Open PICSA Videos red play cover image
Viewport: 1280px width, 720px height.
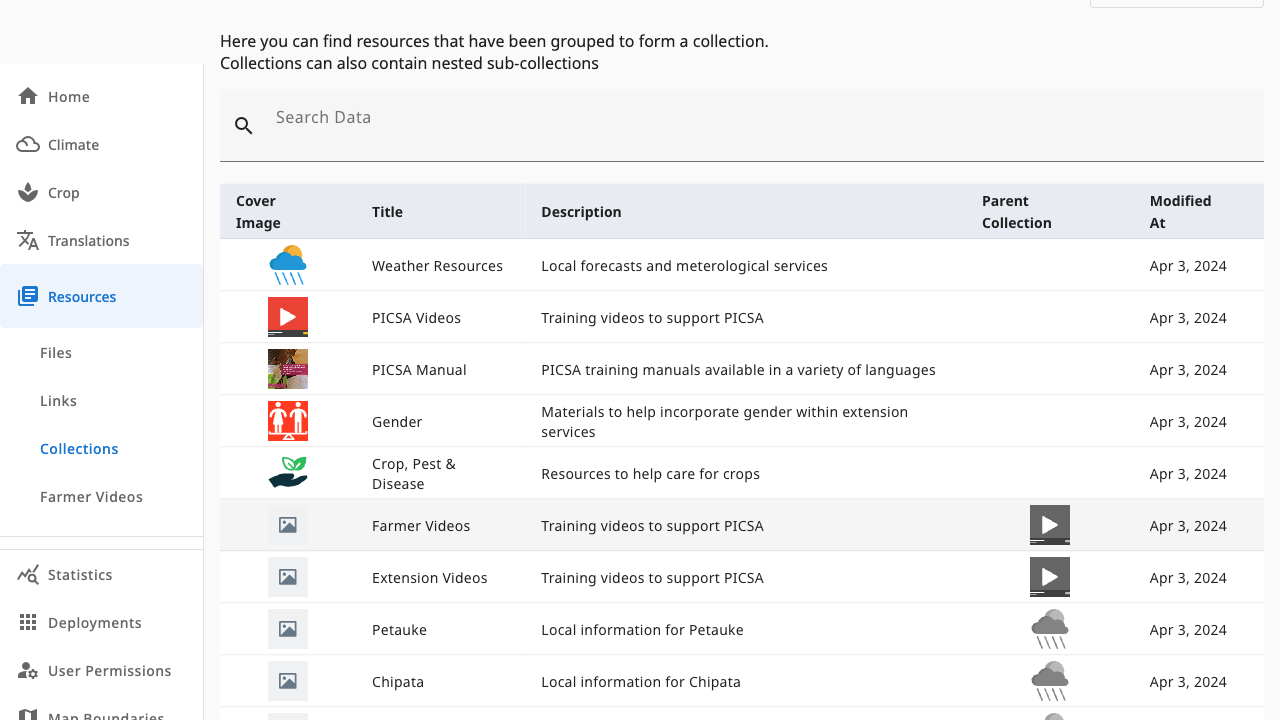pos(288,317)
